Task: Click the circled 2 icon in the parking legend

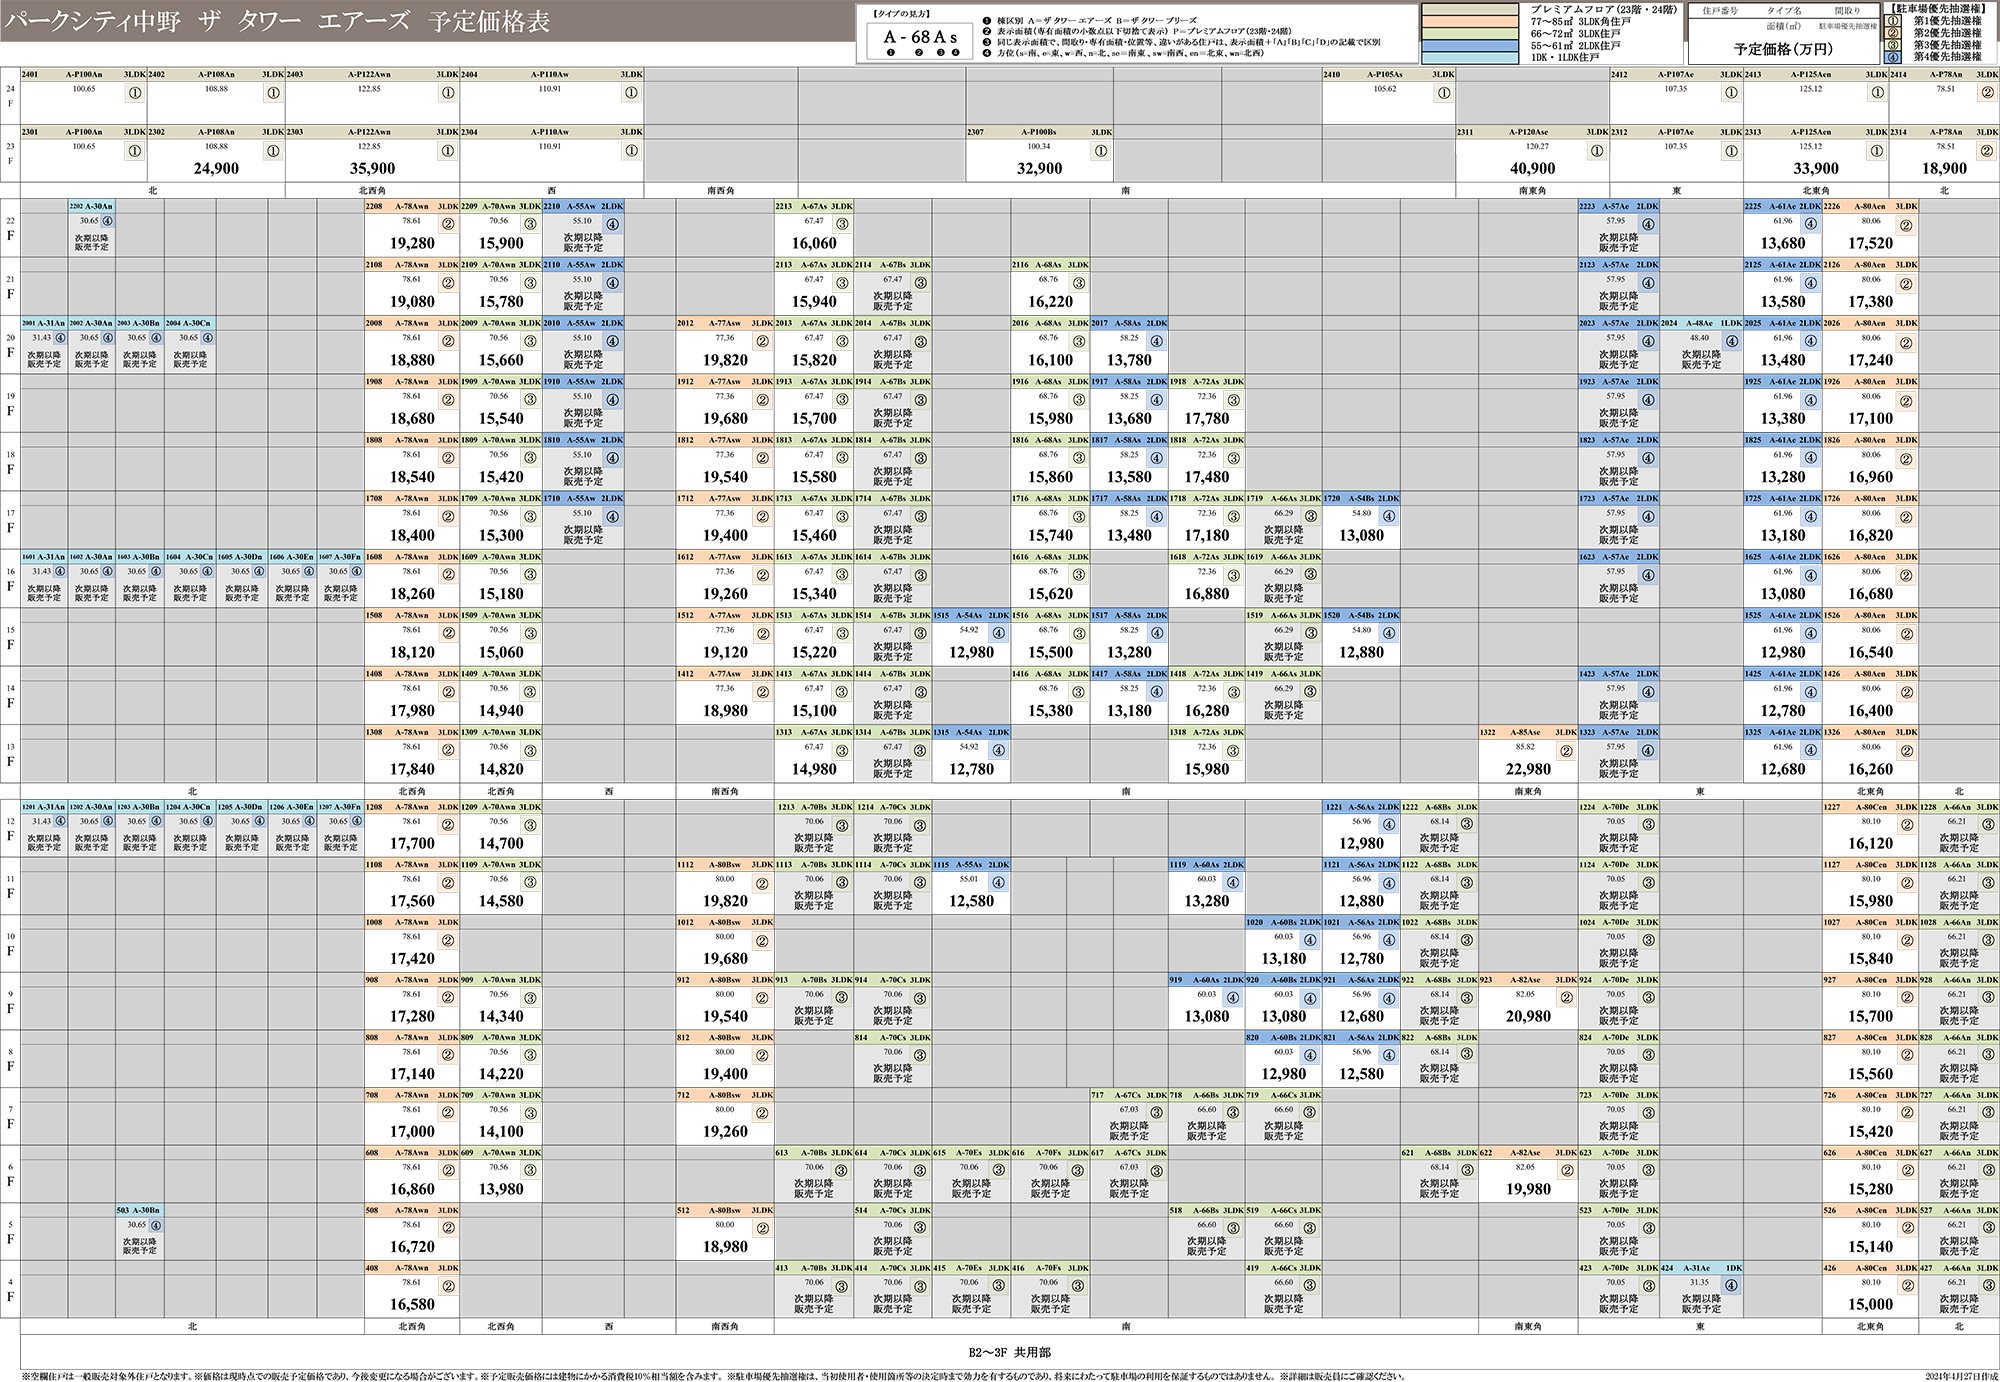Action: [x=1892, y=33]
